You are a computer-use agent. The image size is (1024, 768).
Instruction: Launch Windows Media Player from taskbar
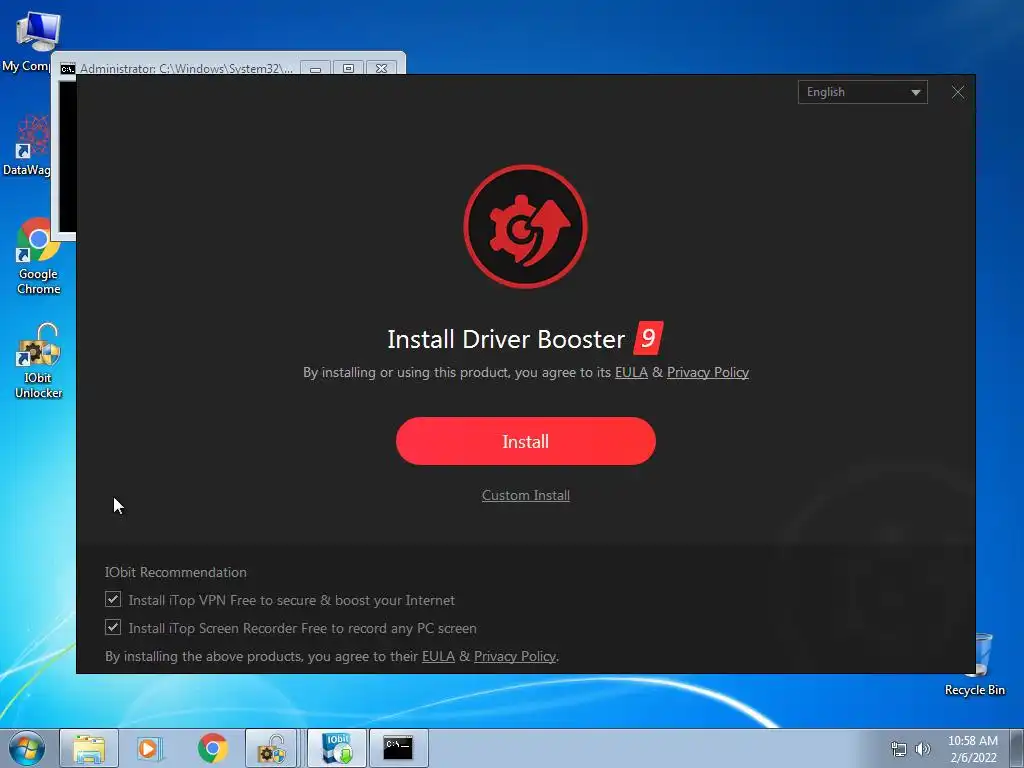point(150,748)
